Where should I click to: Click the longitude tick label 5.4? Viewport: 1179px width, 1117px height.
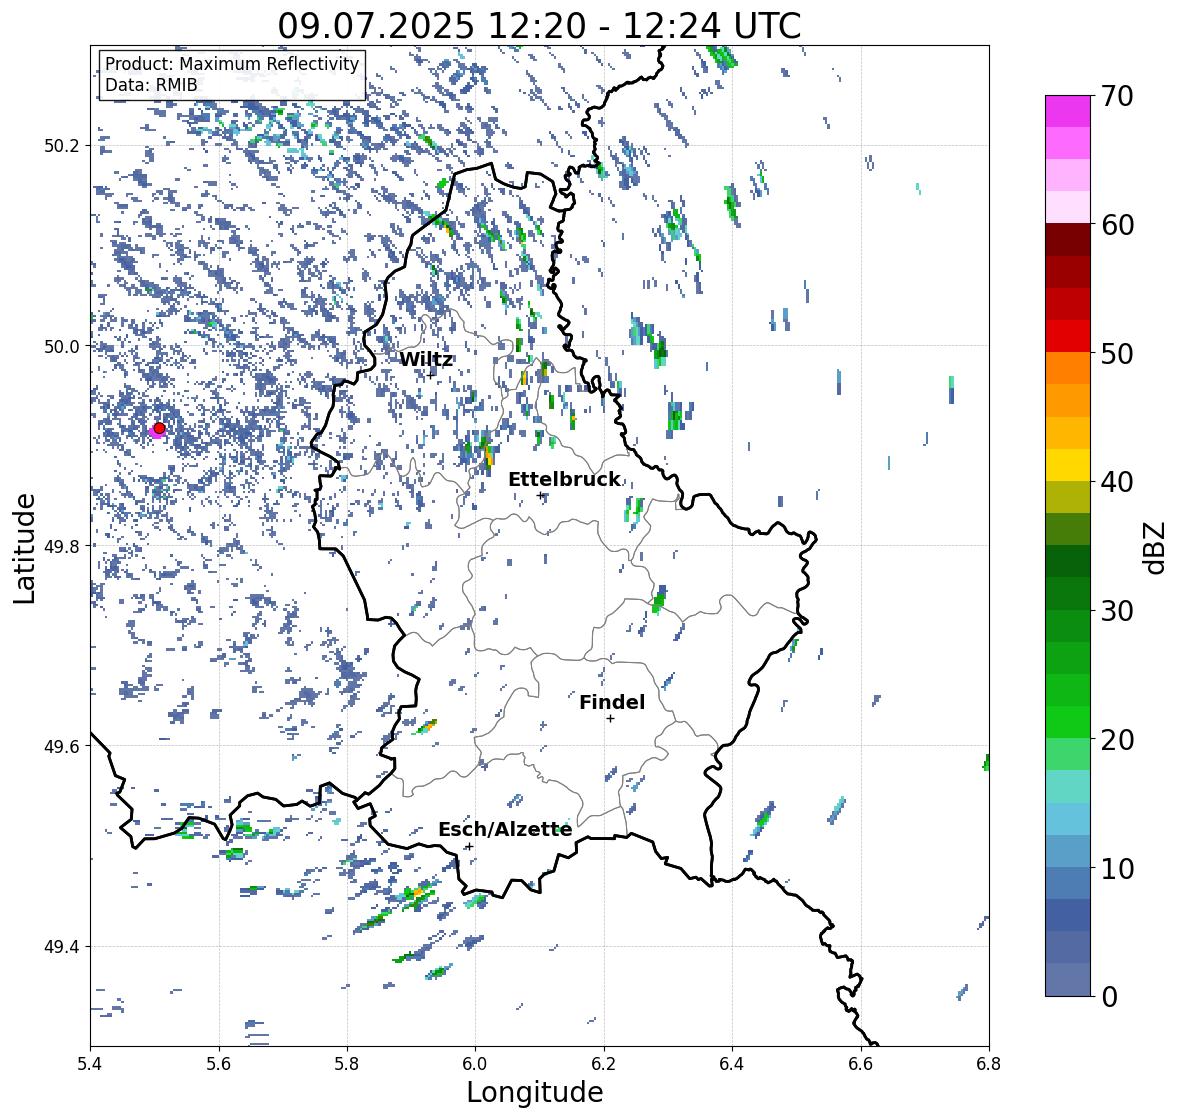tap(90, 1064)
